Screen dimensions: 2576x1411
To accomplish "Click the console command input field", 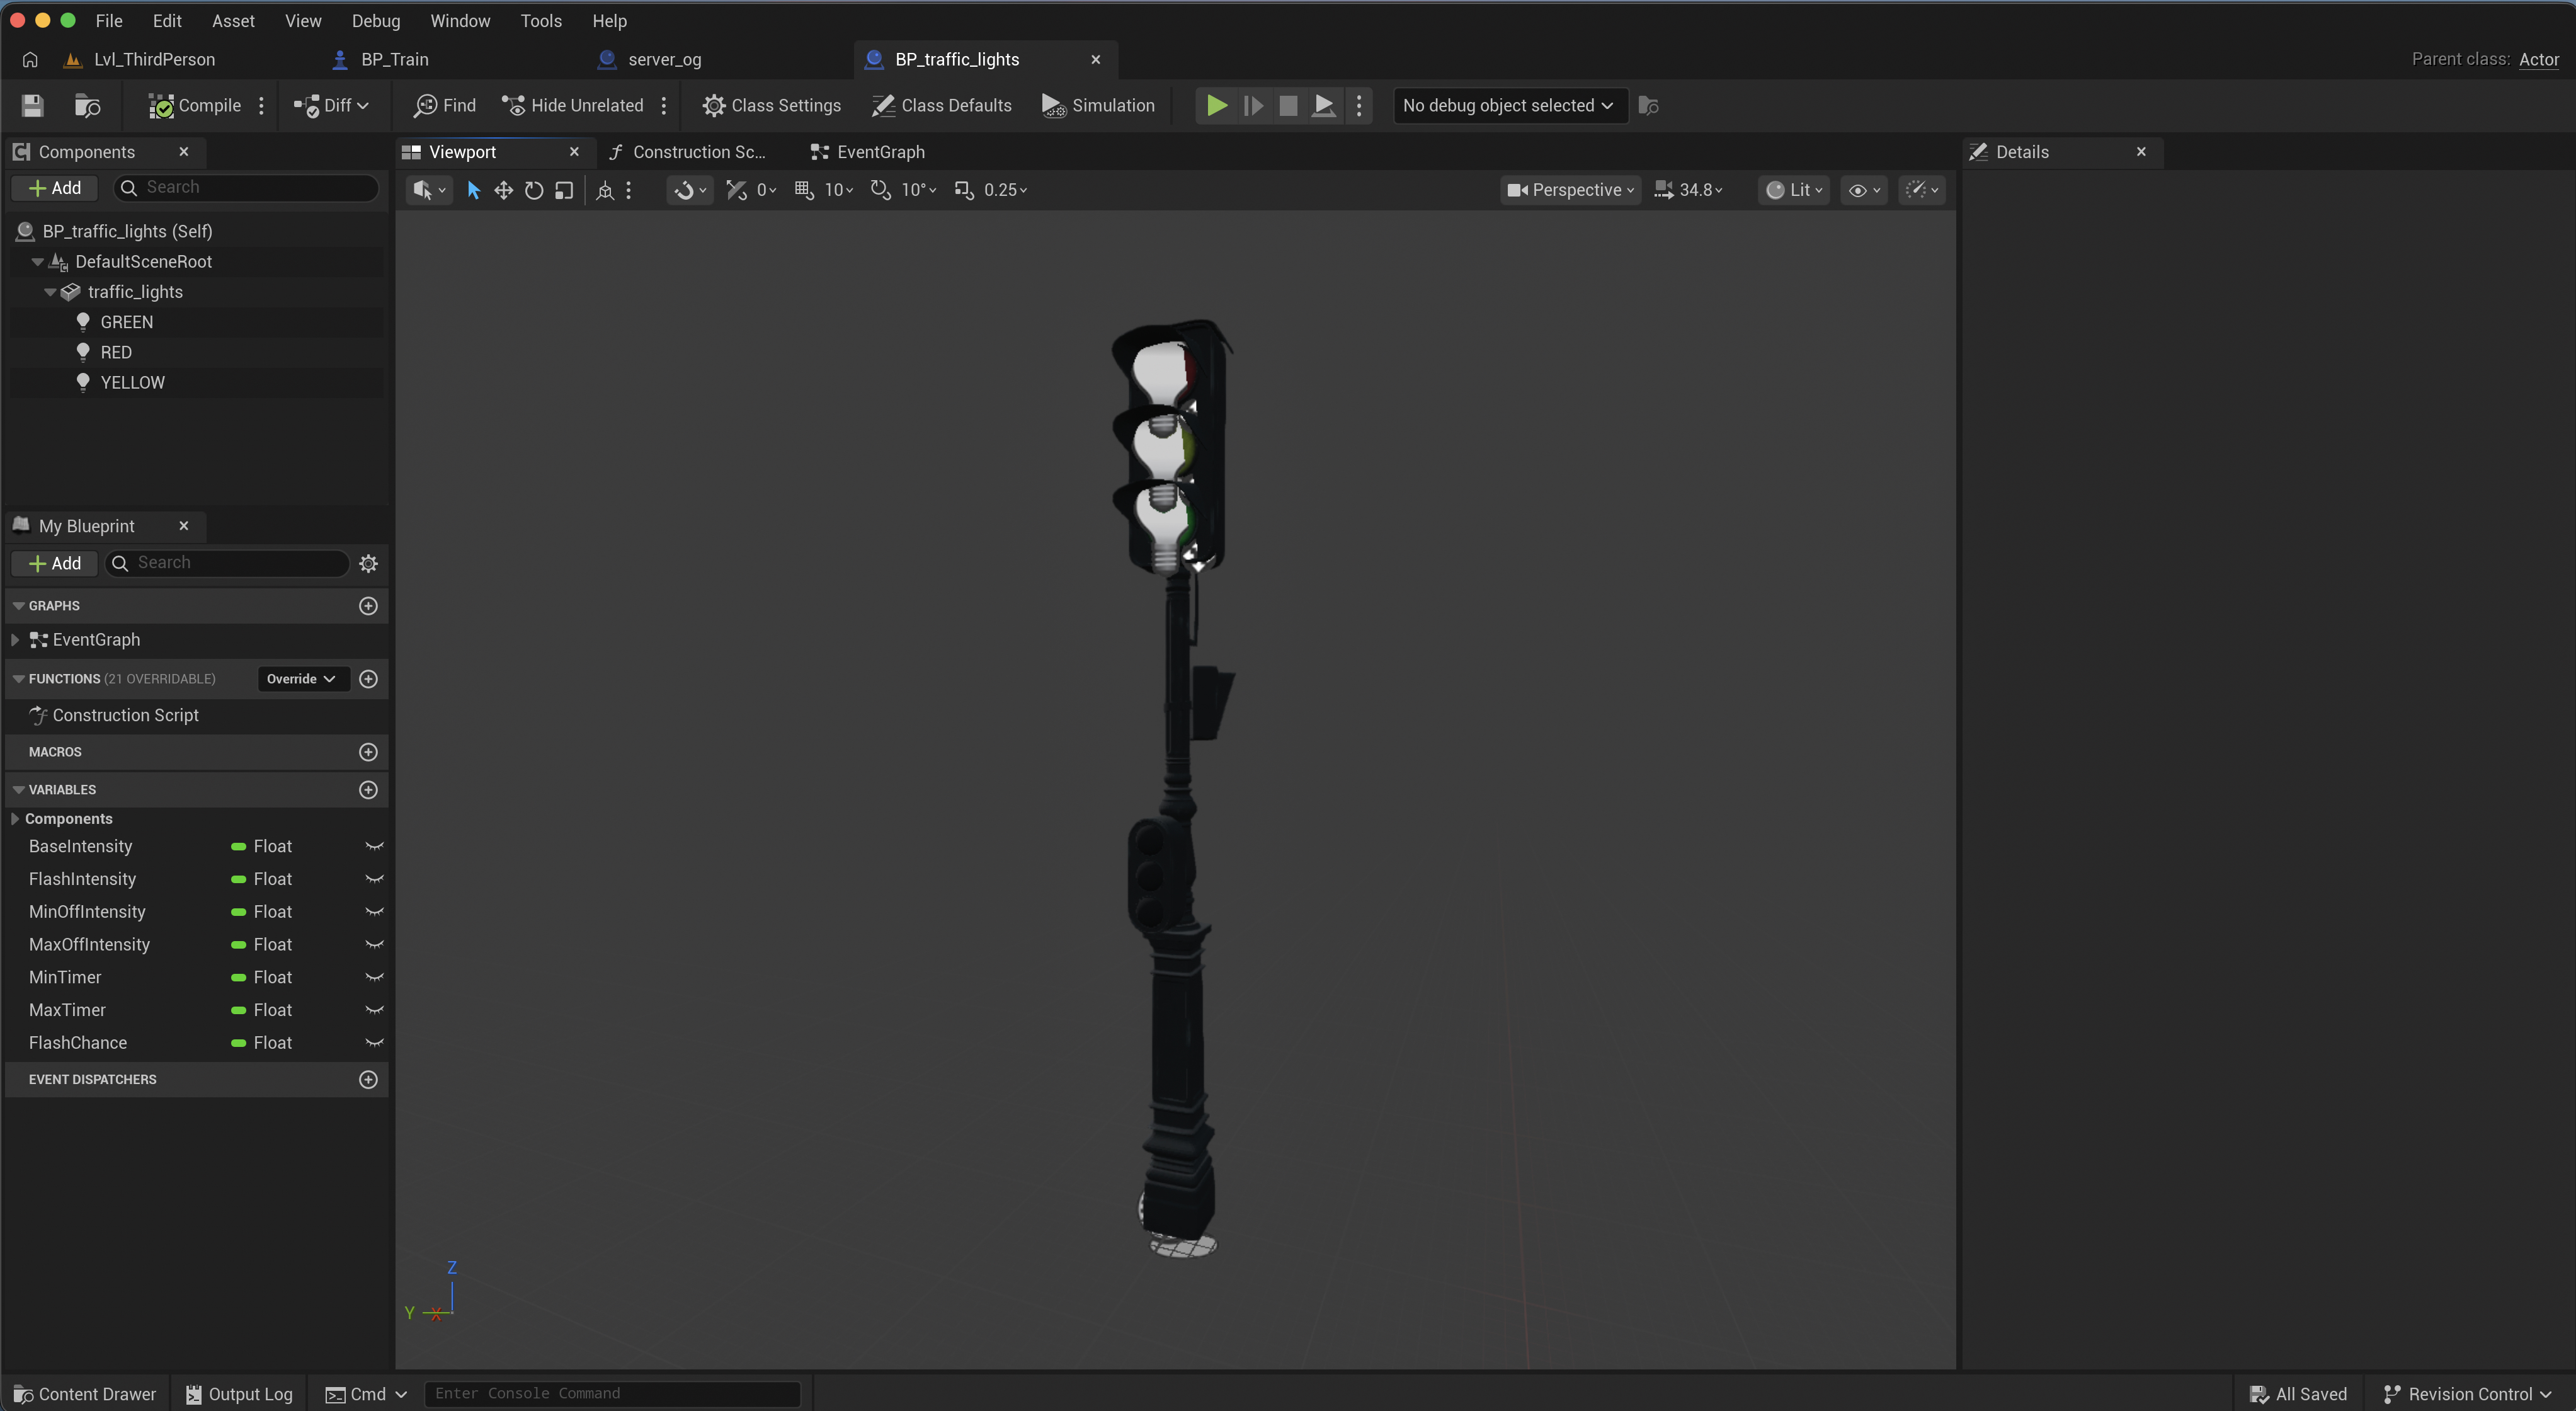I will [x=612, y=1394].
